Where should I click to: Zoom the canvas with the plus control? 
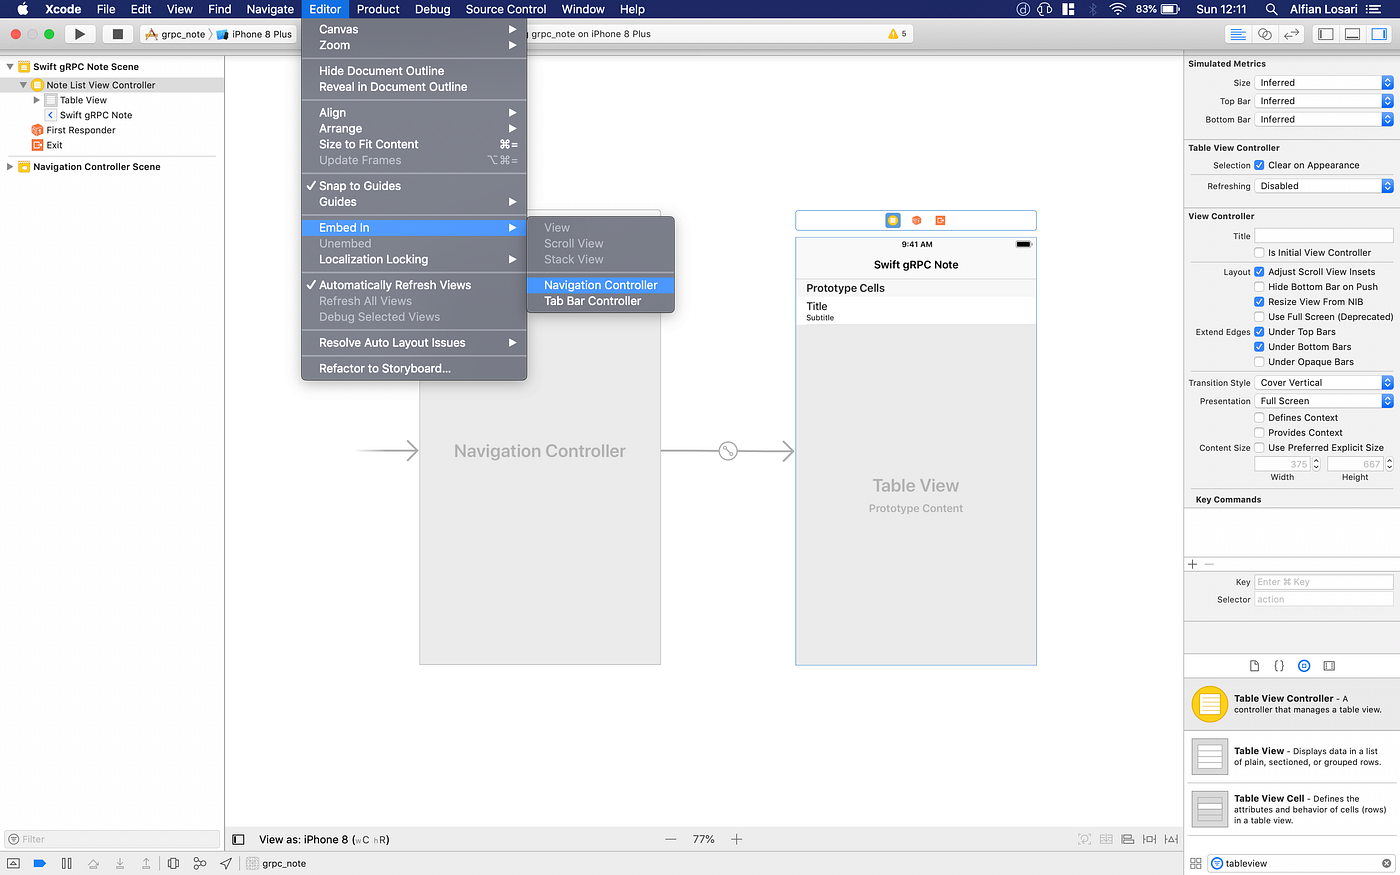click(x=737, y=839)
